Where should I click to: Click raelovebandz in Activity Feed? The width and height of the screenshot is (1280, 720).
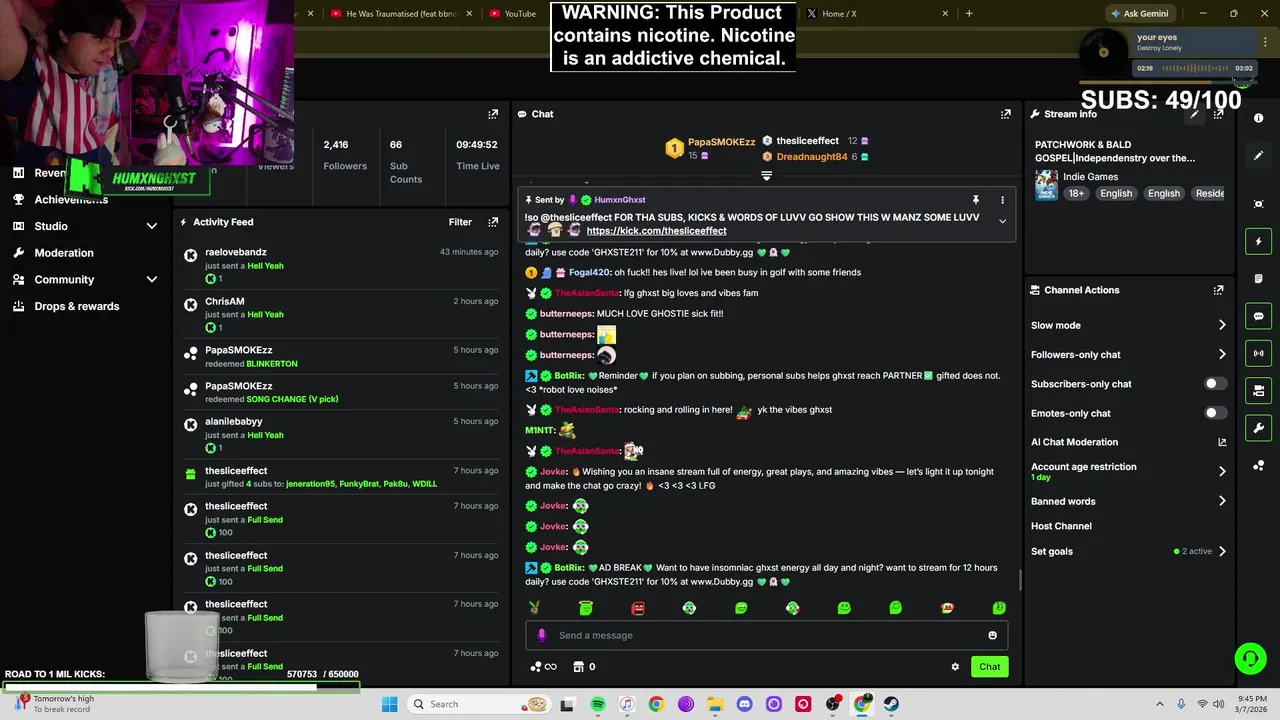(236, 252)
